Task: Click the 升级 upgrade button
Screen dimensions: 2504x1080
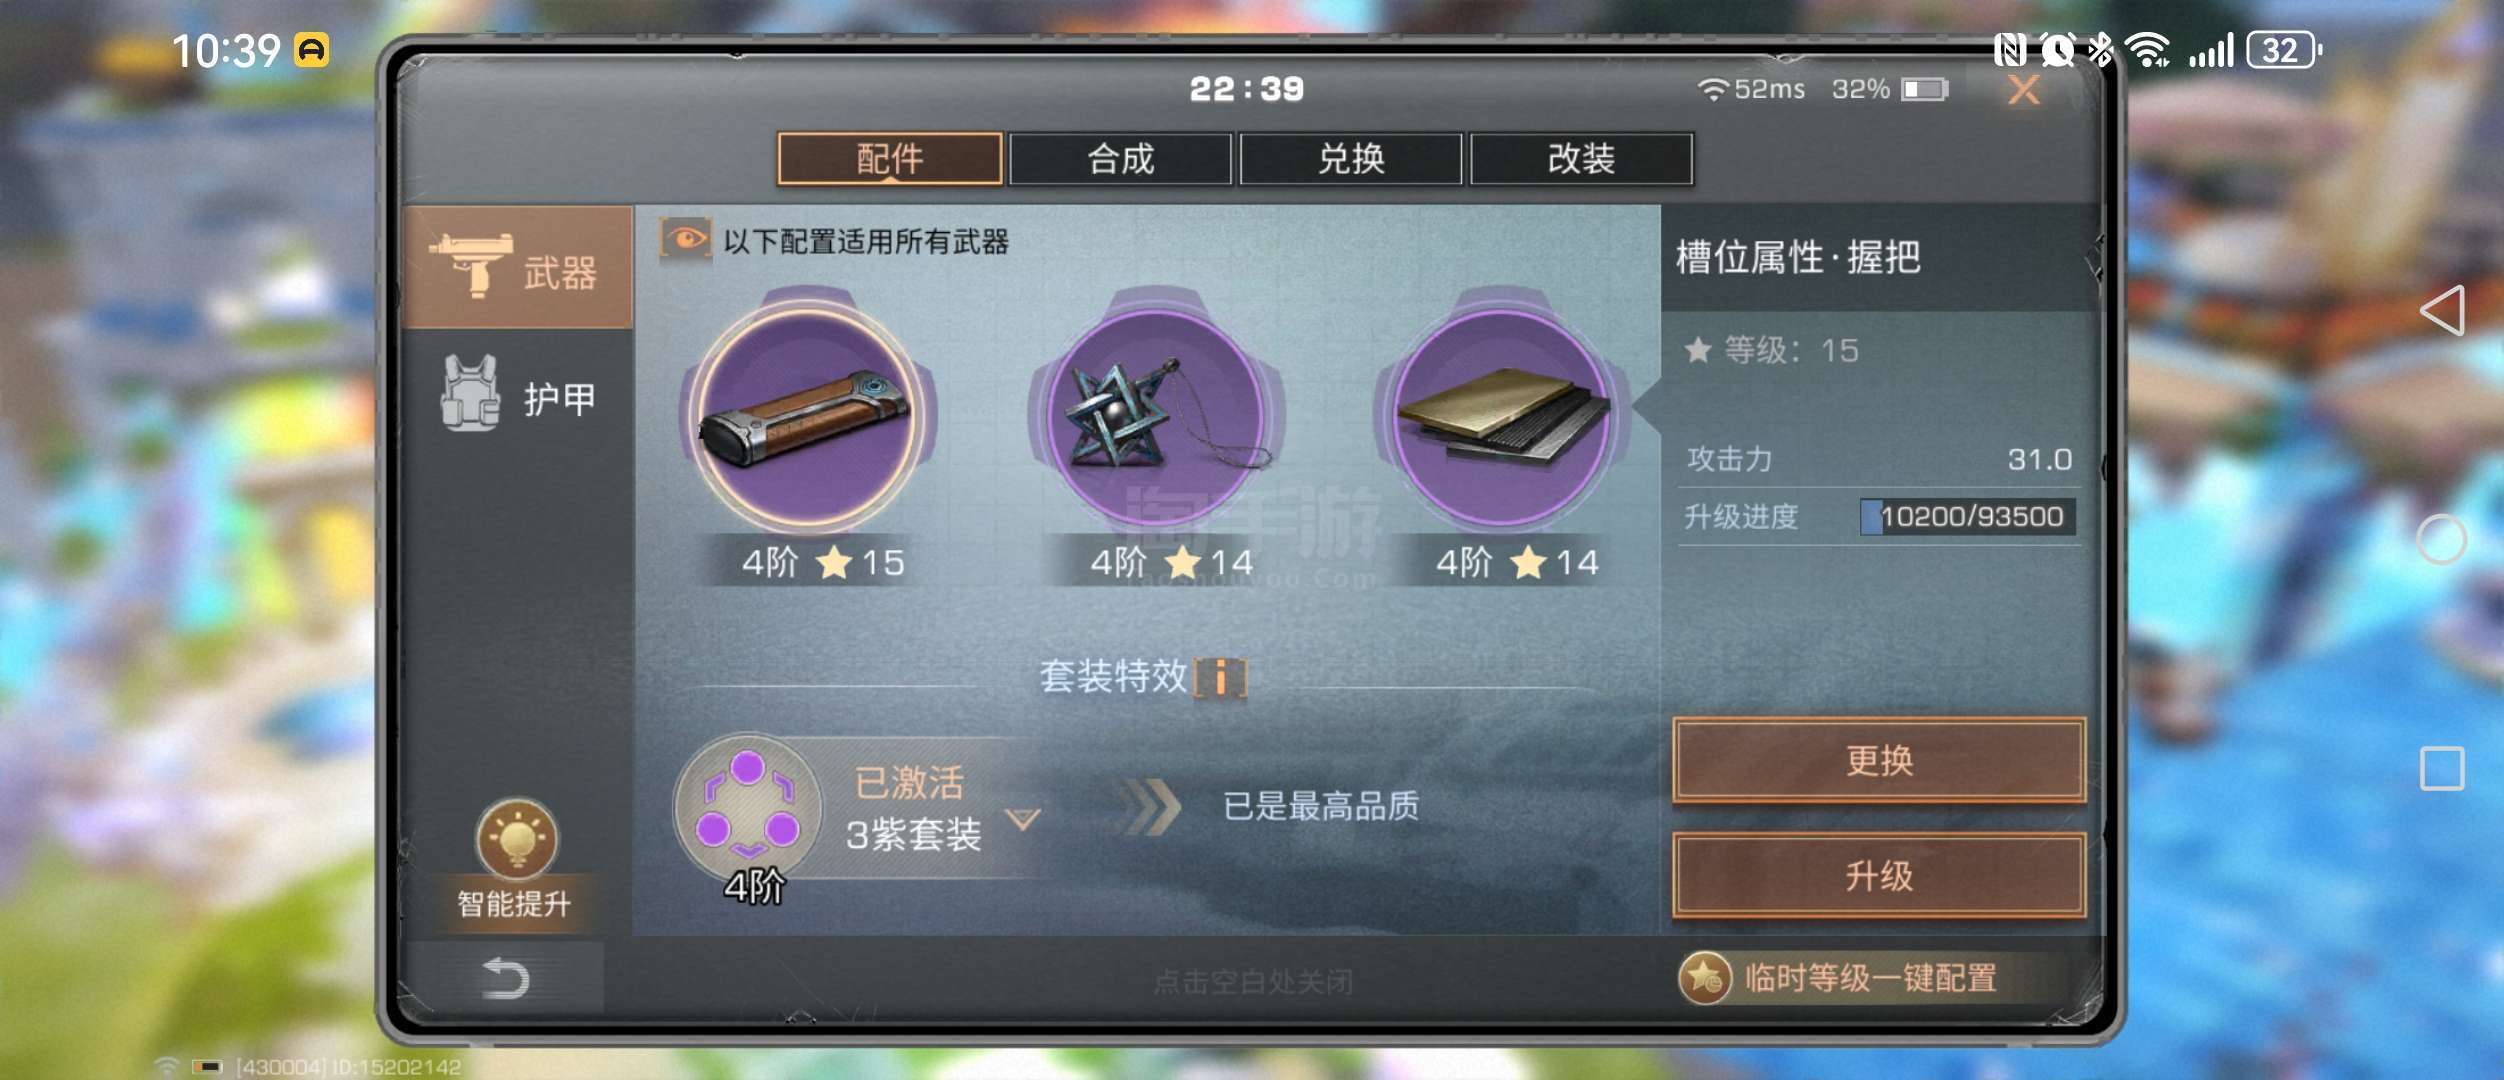Action: [x=1879, y=876]
